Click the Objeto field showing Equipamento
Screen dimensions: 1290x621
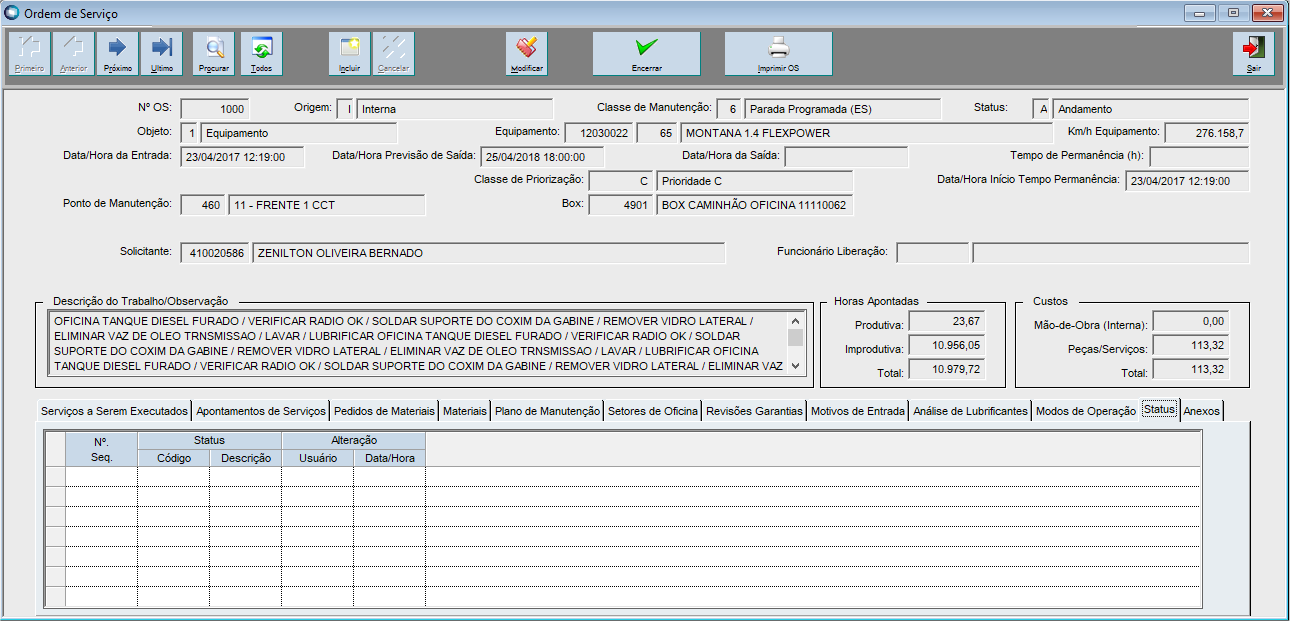pyautogui.click(x=299, y=133)
